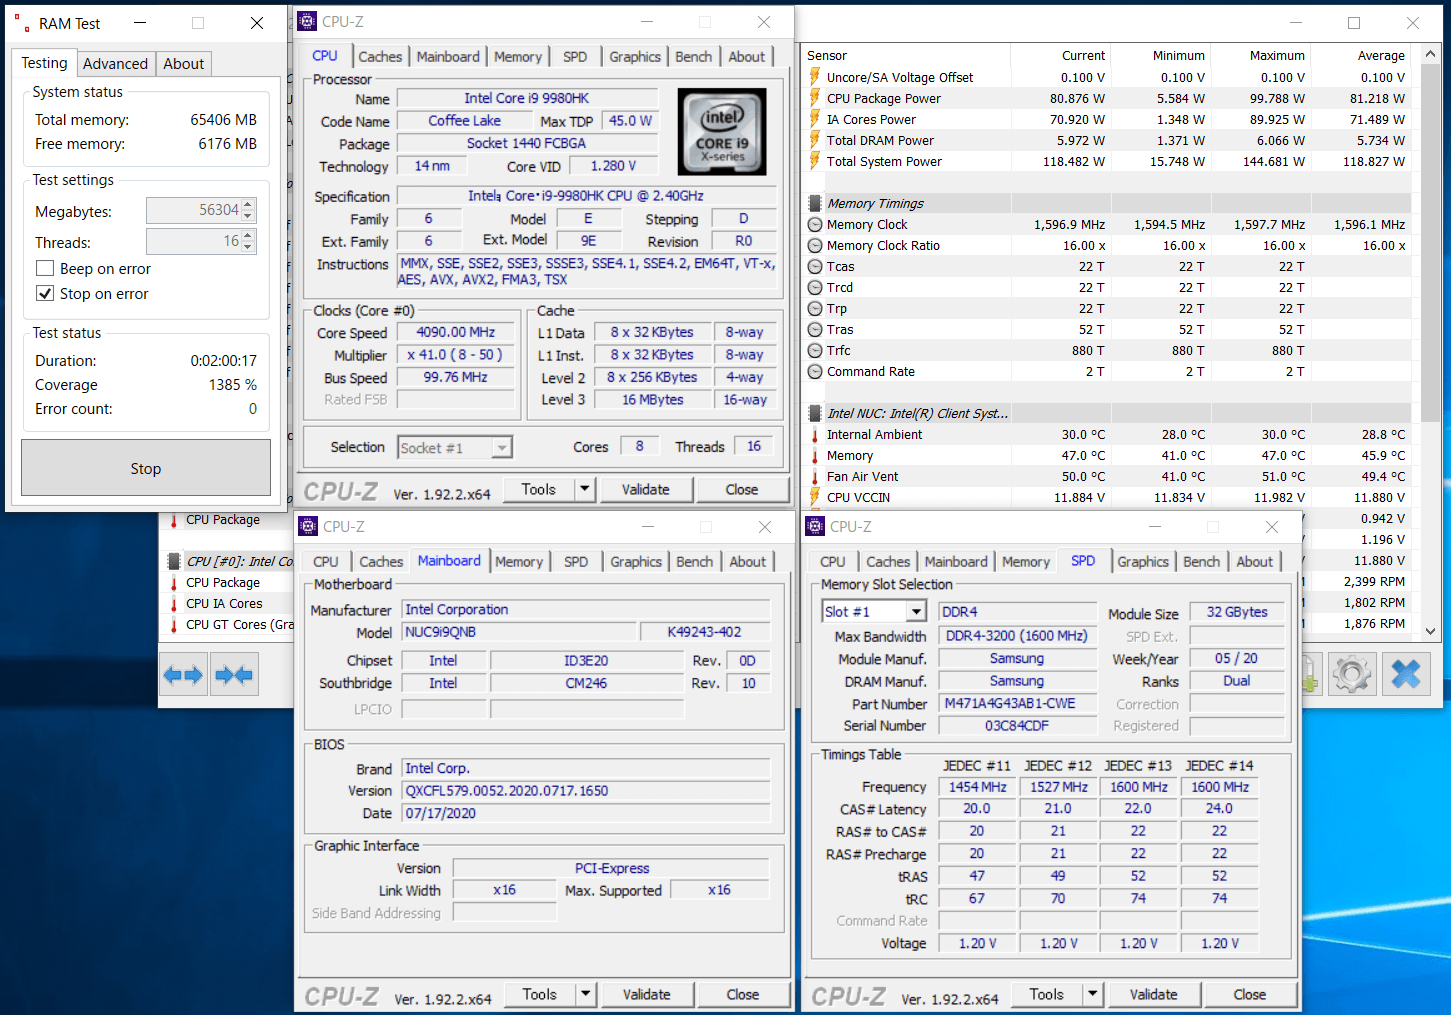
Task: Click the logging document icon with green plus
Action: click(1311, 675)
